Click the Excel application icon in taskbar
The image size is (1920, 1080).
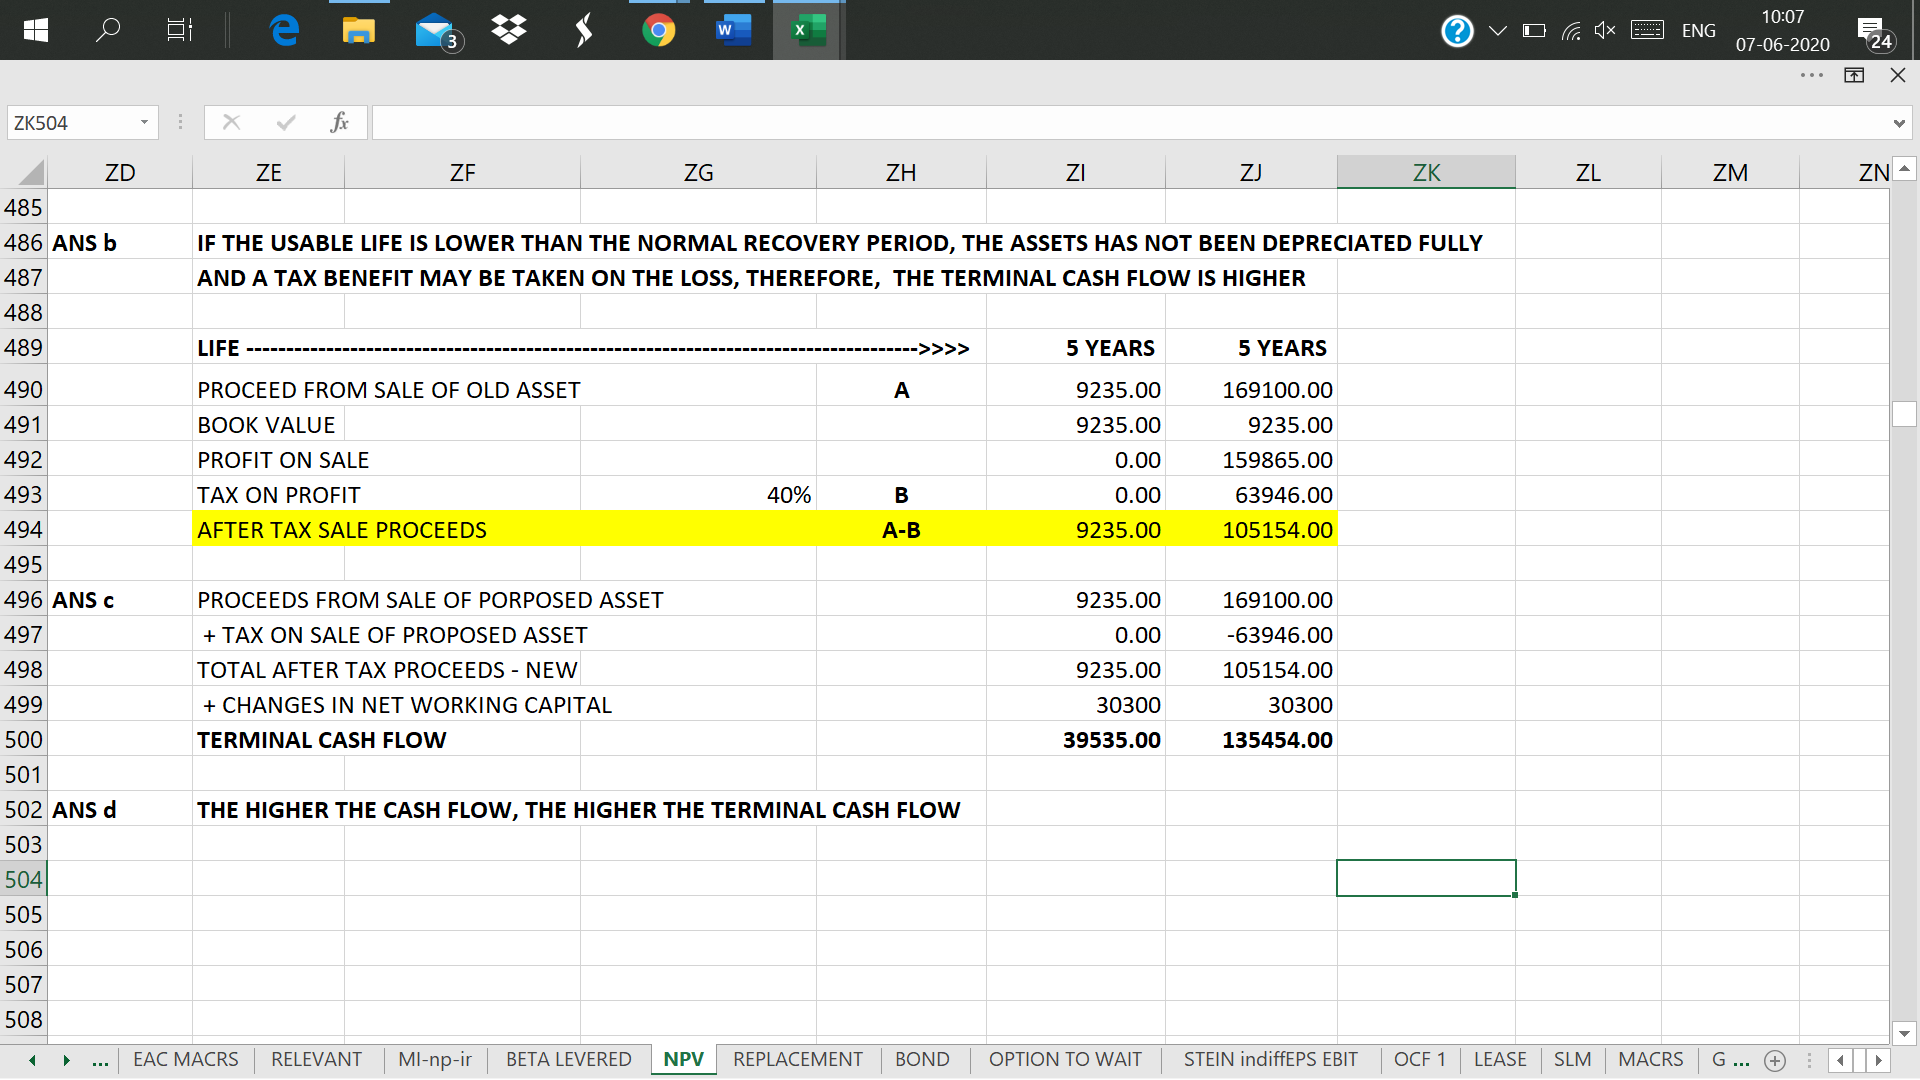pos(806,29)
